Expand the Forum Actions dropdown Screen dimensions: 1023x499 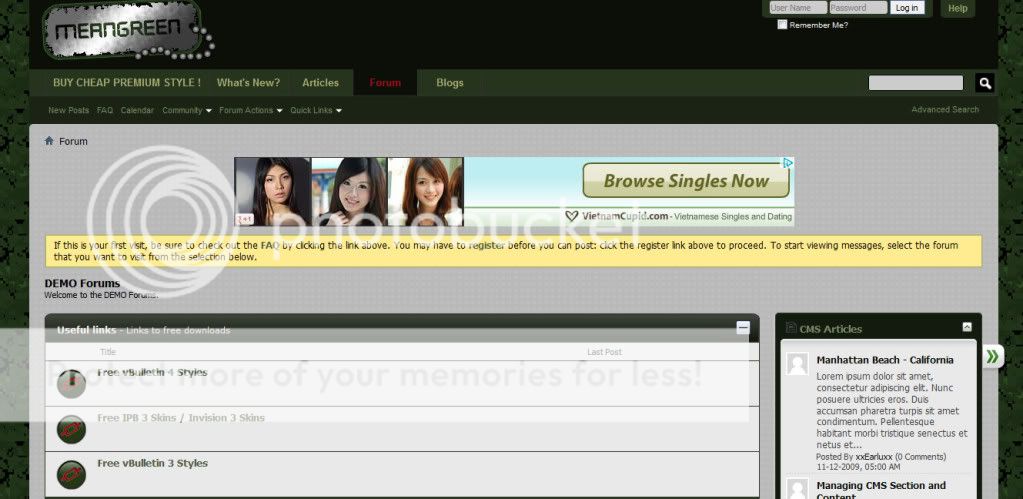click(250, 110)
